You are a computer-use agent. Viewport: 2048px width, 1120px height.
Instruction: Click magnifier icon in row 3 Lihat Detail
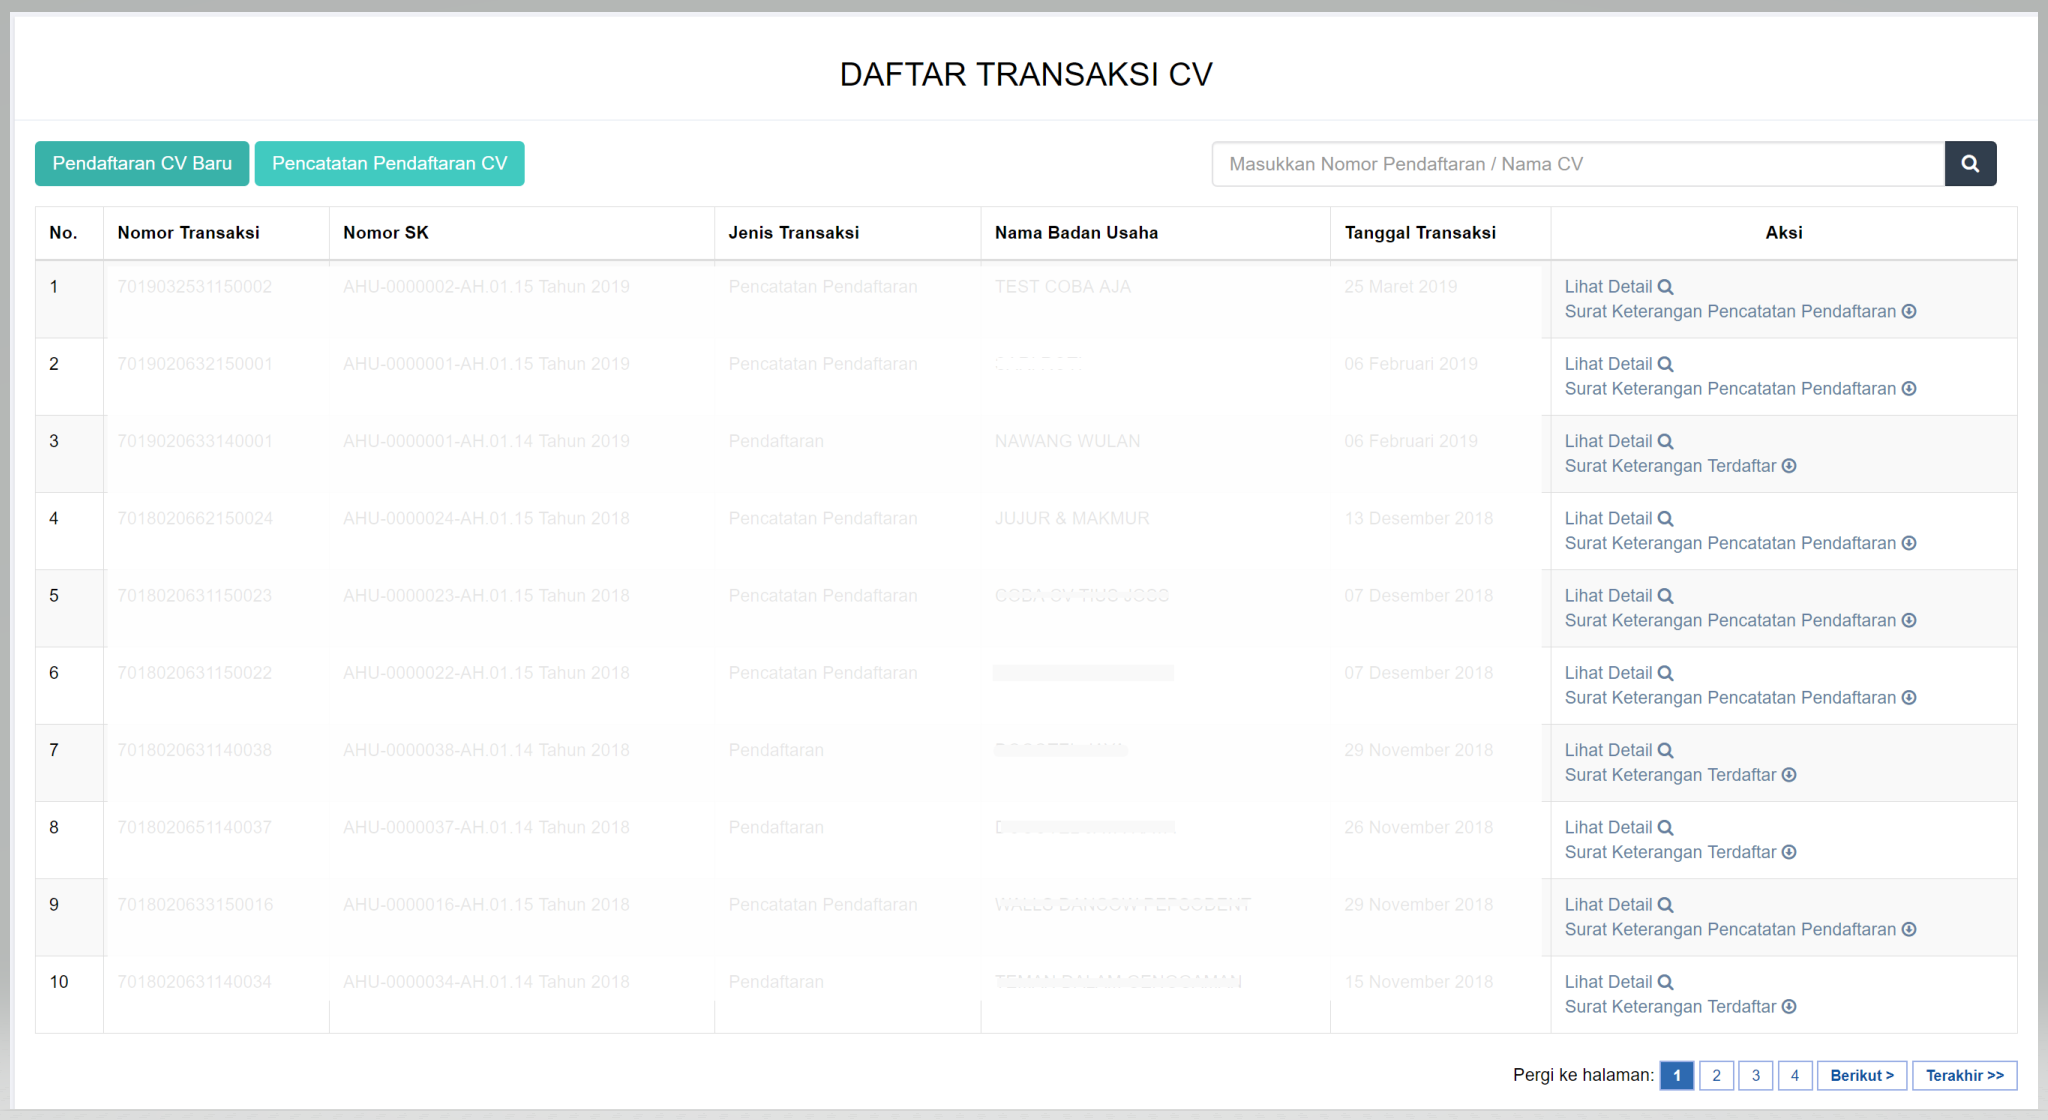[x=1665, y=442]
